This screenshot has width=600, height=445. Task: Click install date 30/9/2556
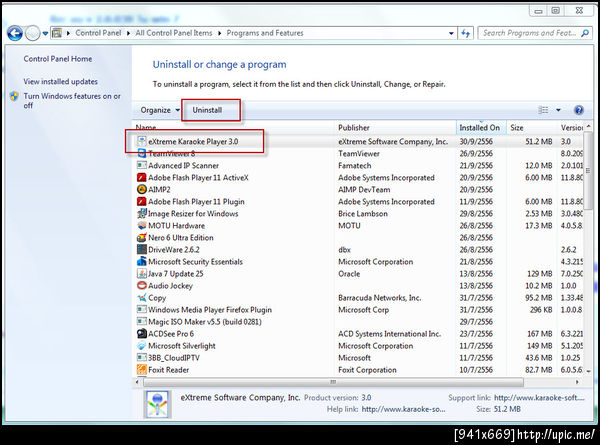[476, 142]
